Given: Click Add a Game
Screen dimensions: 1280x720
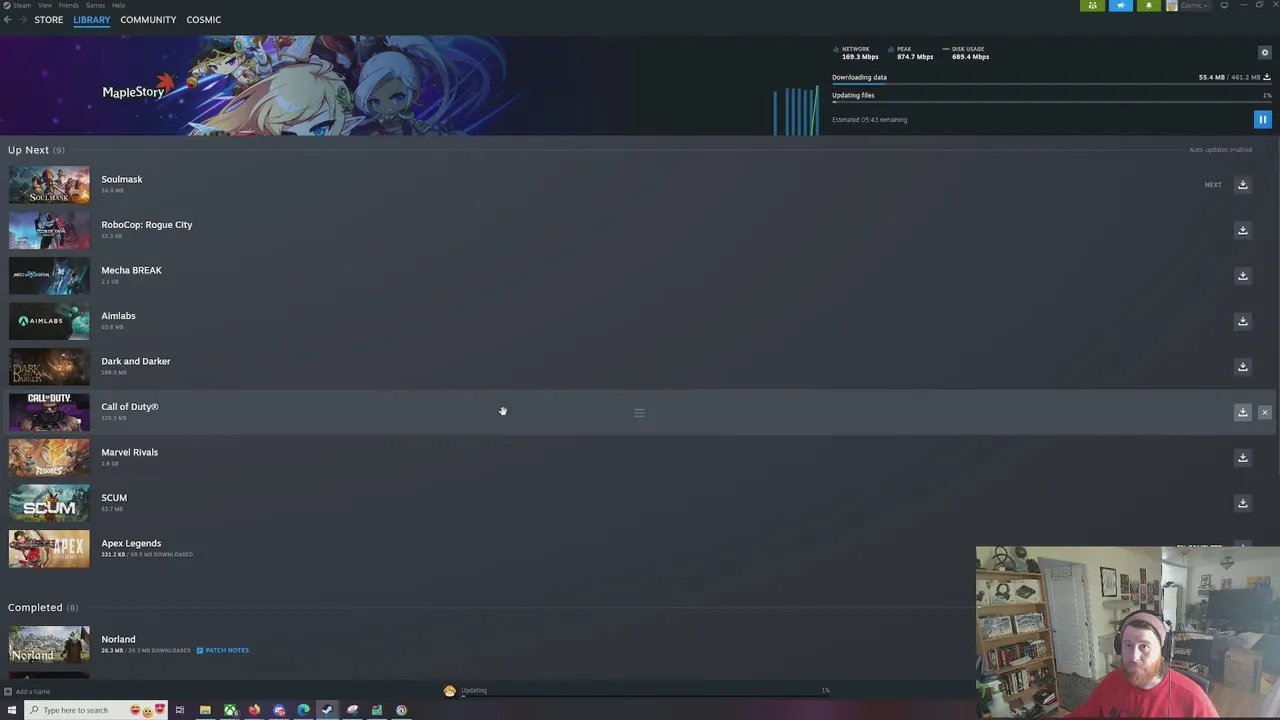Looking at the screenshot, I should [x=27, y=691].
